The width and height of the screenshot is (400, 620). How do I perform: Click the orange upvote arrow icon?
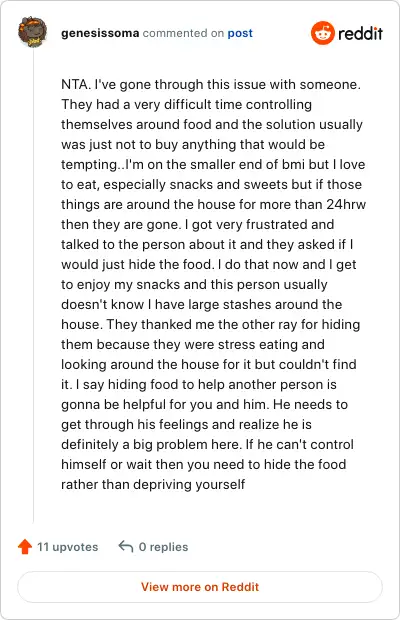coord(25,547)
